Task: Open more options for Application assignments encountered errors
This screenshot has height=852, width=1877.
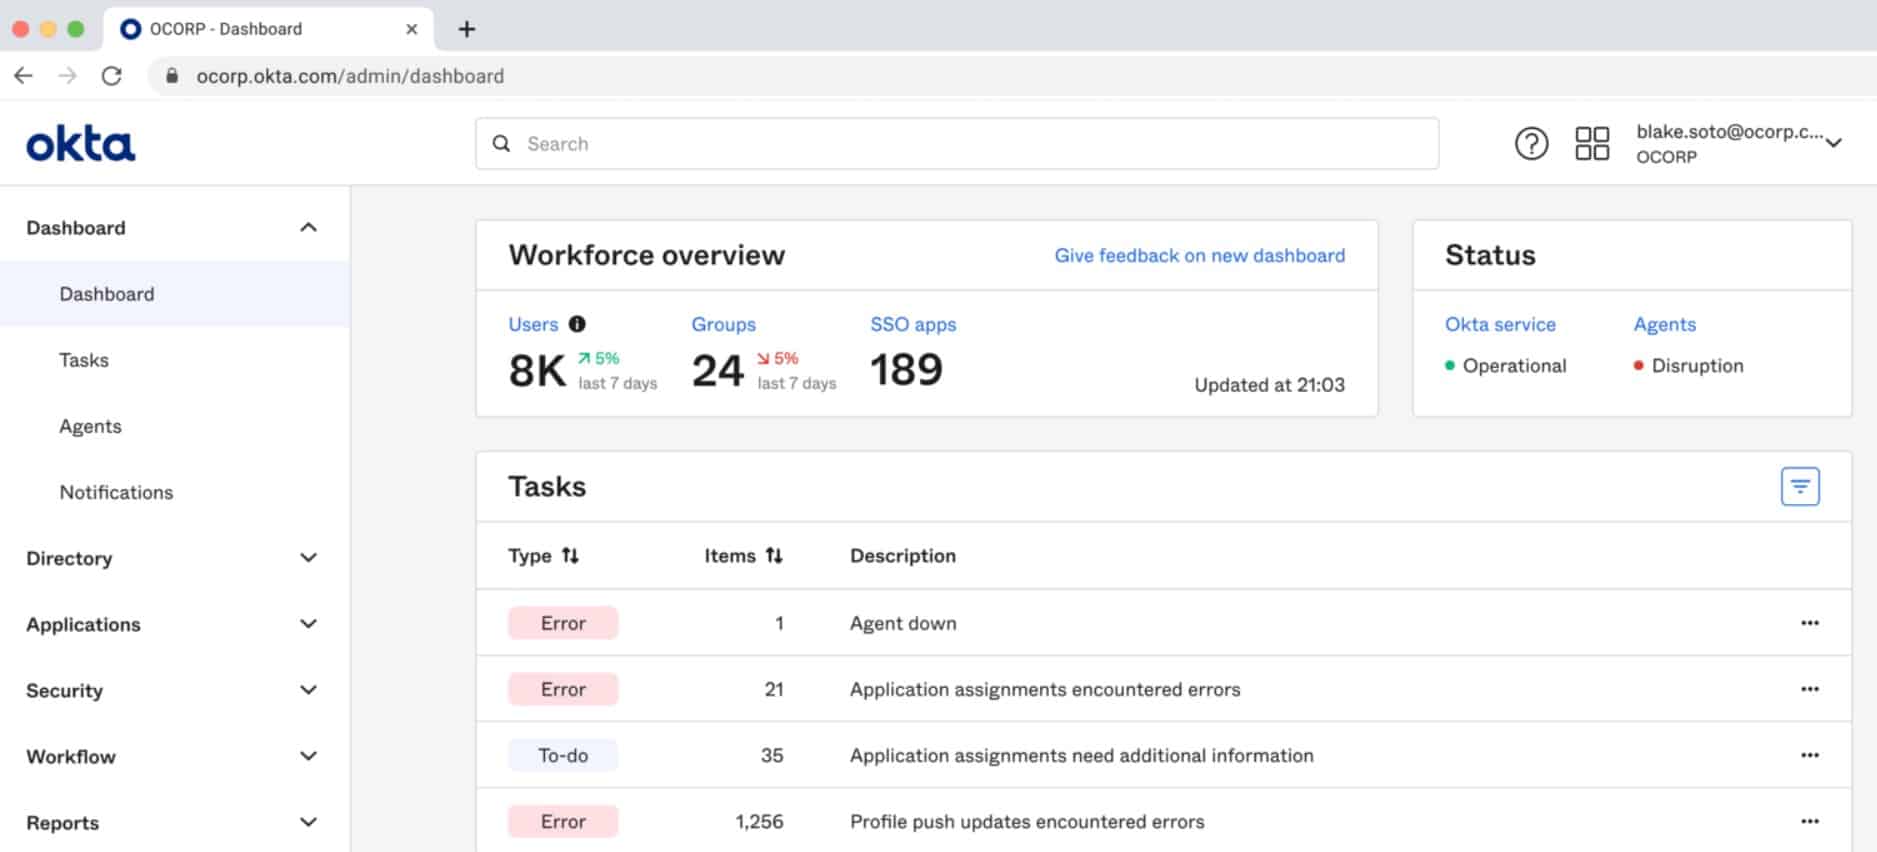Action: [1810, 689]
